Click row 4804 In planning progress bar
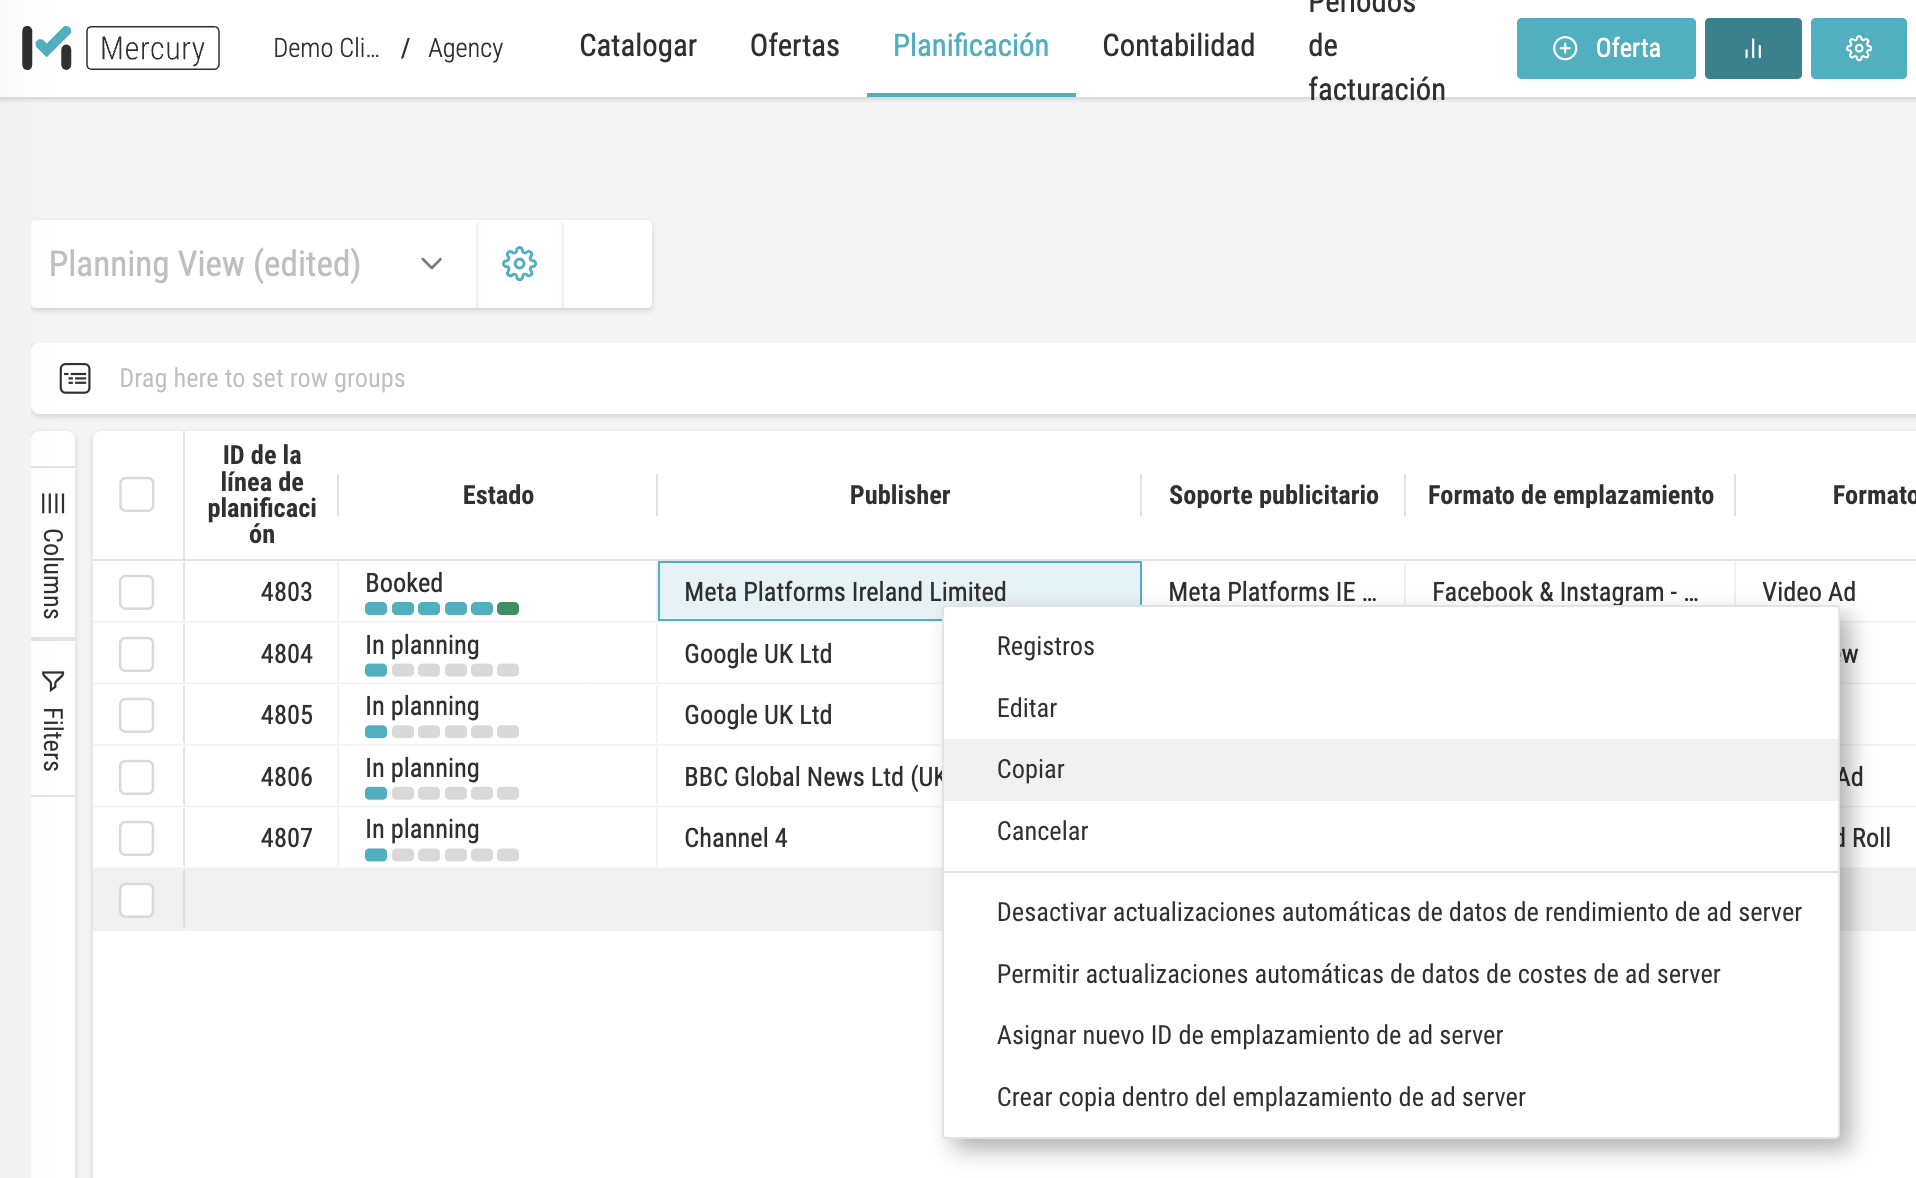Viewport: 1916px width, 1178px height. click(442, 670)
